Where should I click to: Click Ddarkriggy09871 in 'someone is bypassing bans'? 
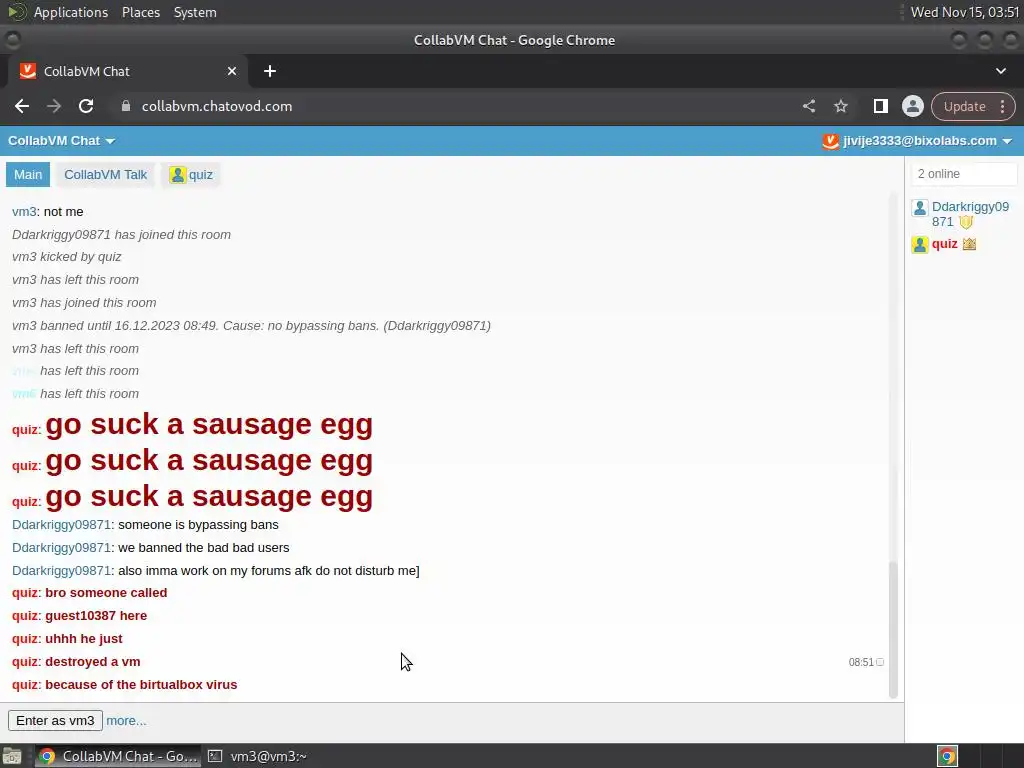coord(61,525)
